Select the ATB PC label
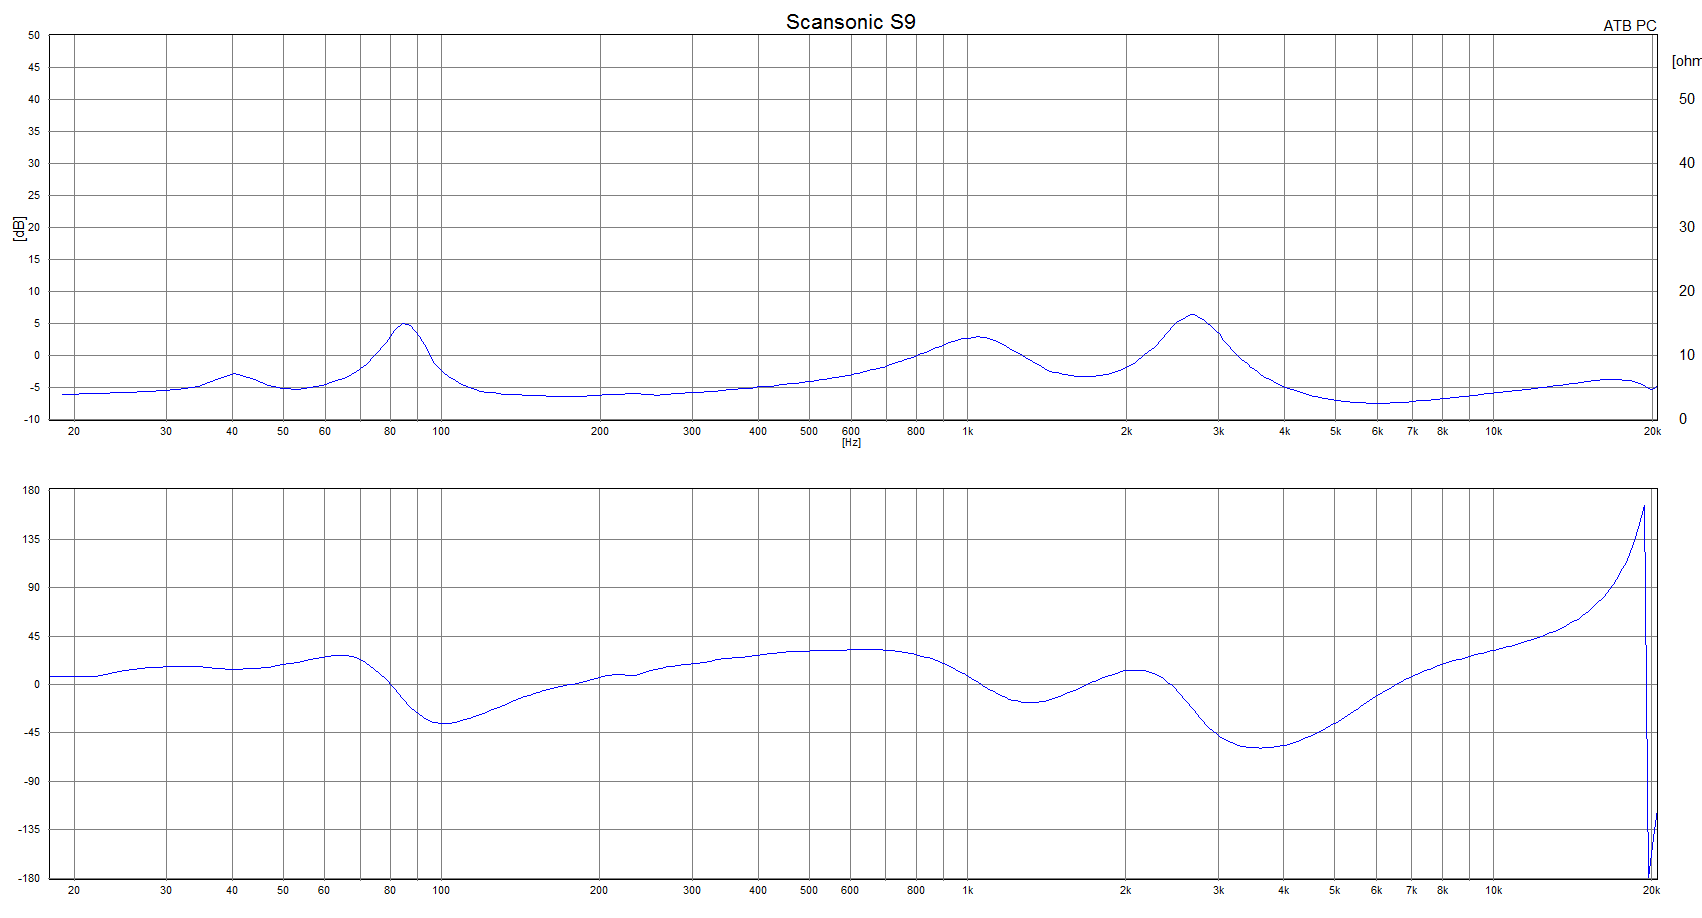 click(1630, 26)
